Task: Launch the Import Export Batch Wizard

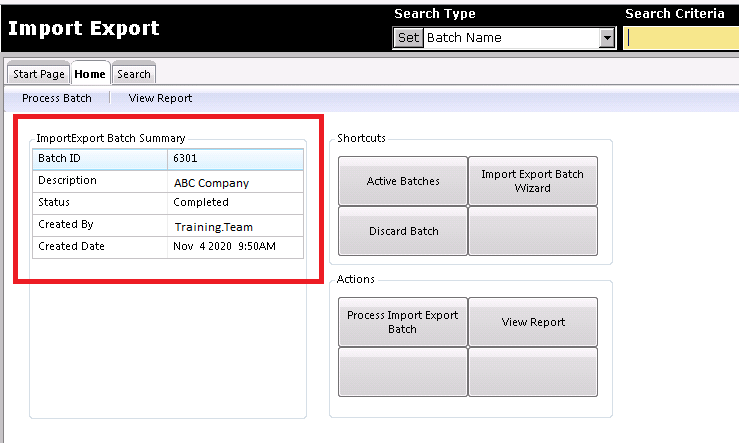Action: click(x=533, y=181)
